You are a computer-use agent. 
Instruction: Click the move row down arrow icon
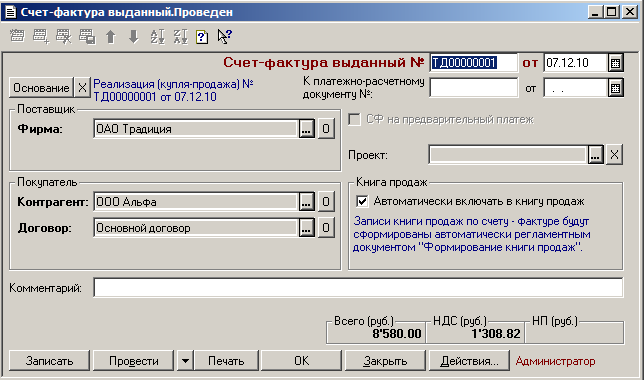[x=133, y=37]
